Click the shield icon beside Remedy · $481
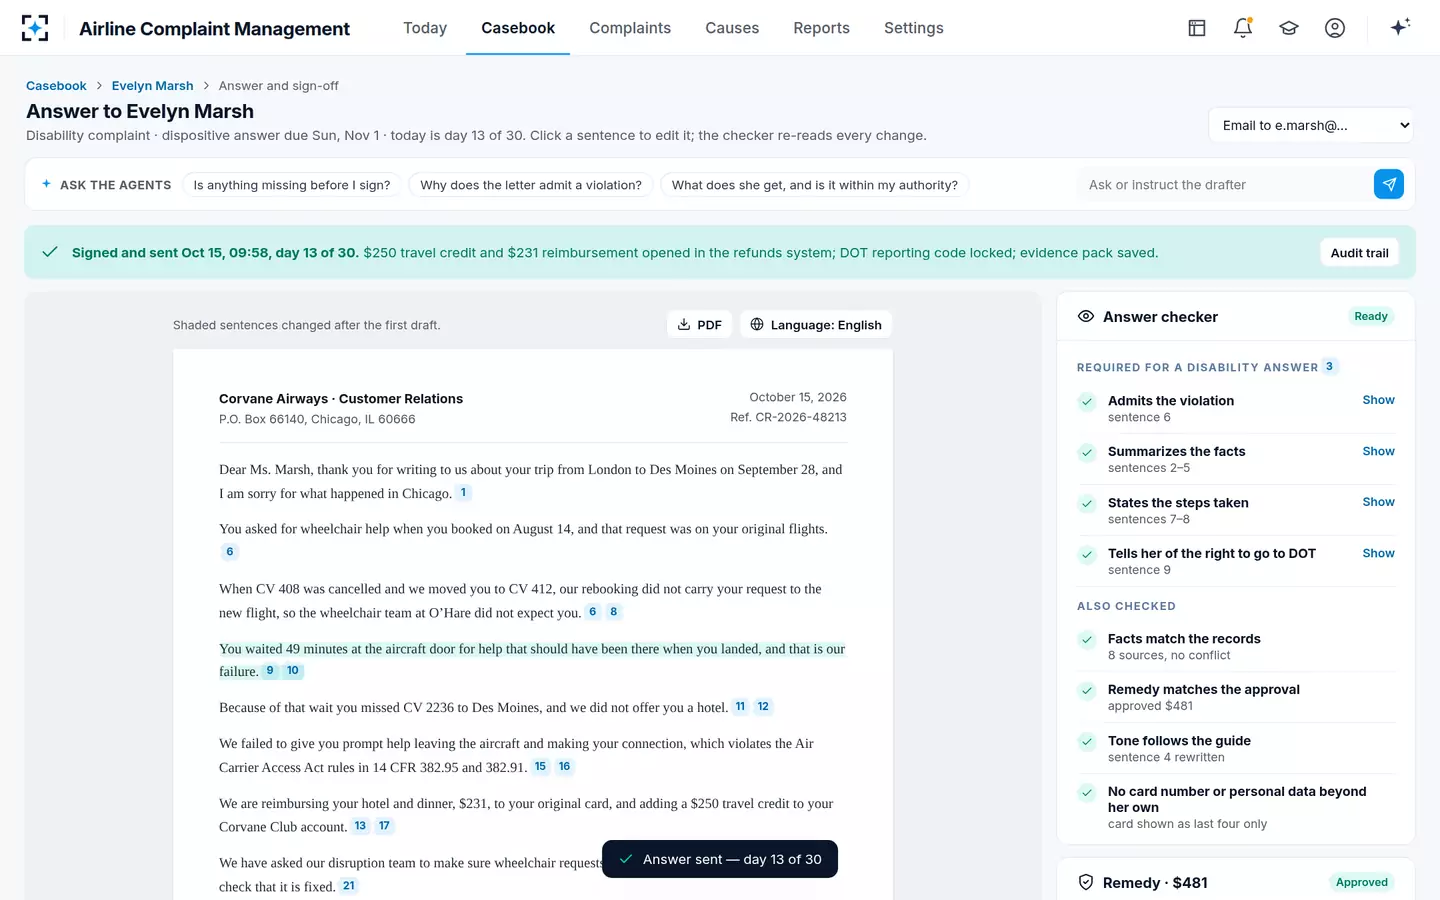 point(1086,882)
